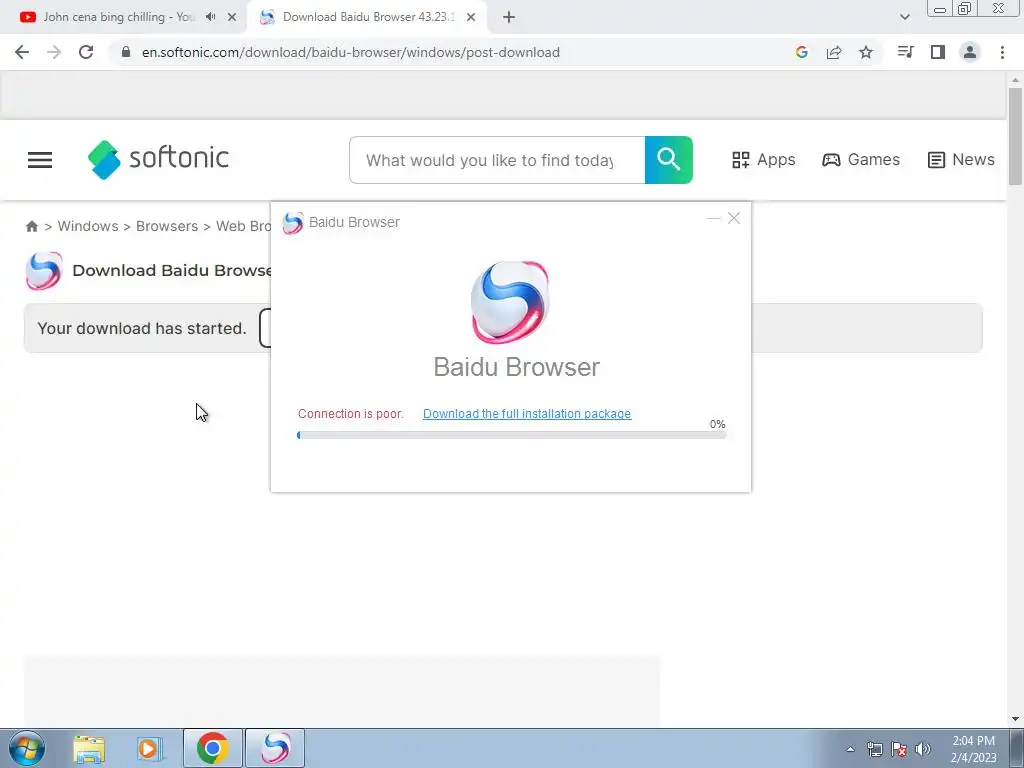
Task: Open the Google icon in address bar
Action: pyautogui.click(x=802, y=52)
